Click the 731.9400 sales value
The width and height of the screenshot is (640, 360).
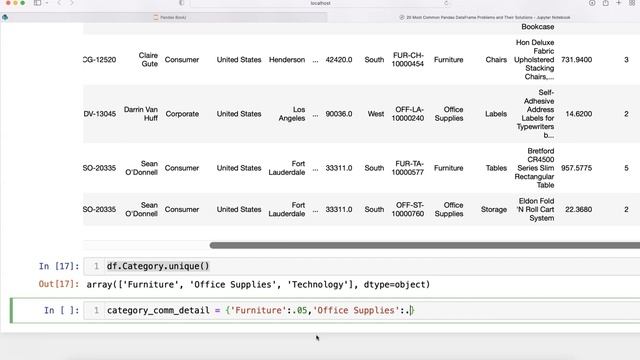(576, 60)
